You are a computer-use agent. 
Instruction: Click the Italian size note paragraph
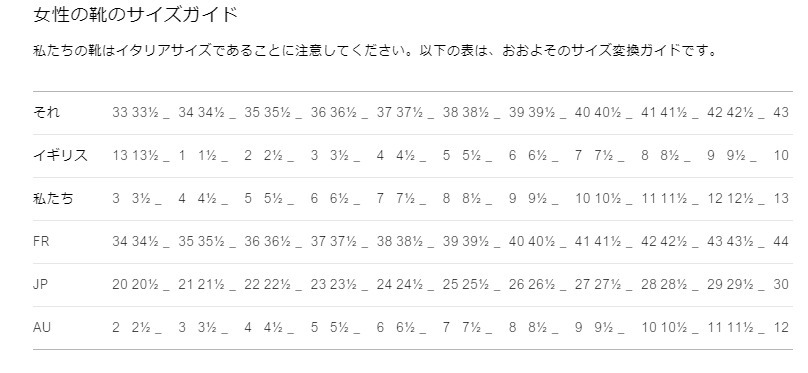(375, 51)
